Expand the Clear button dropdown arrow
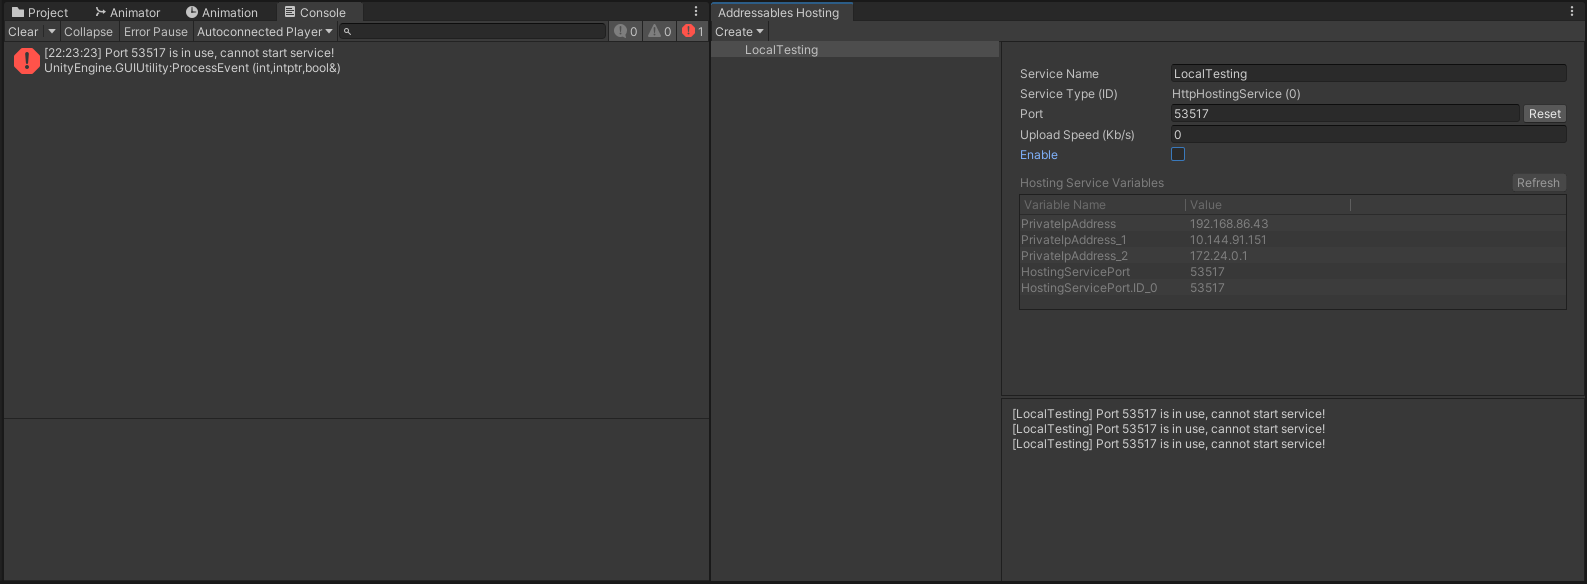 52,32
